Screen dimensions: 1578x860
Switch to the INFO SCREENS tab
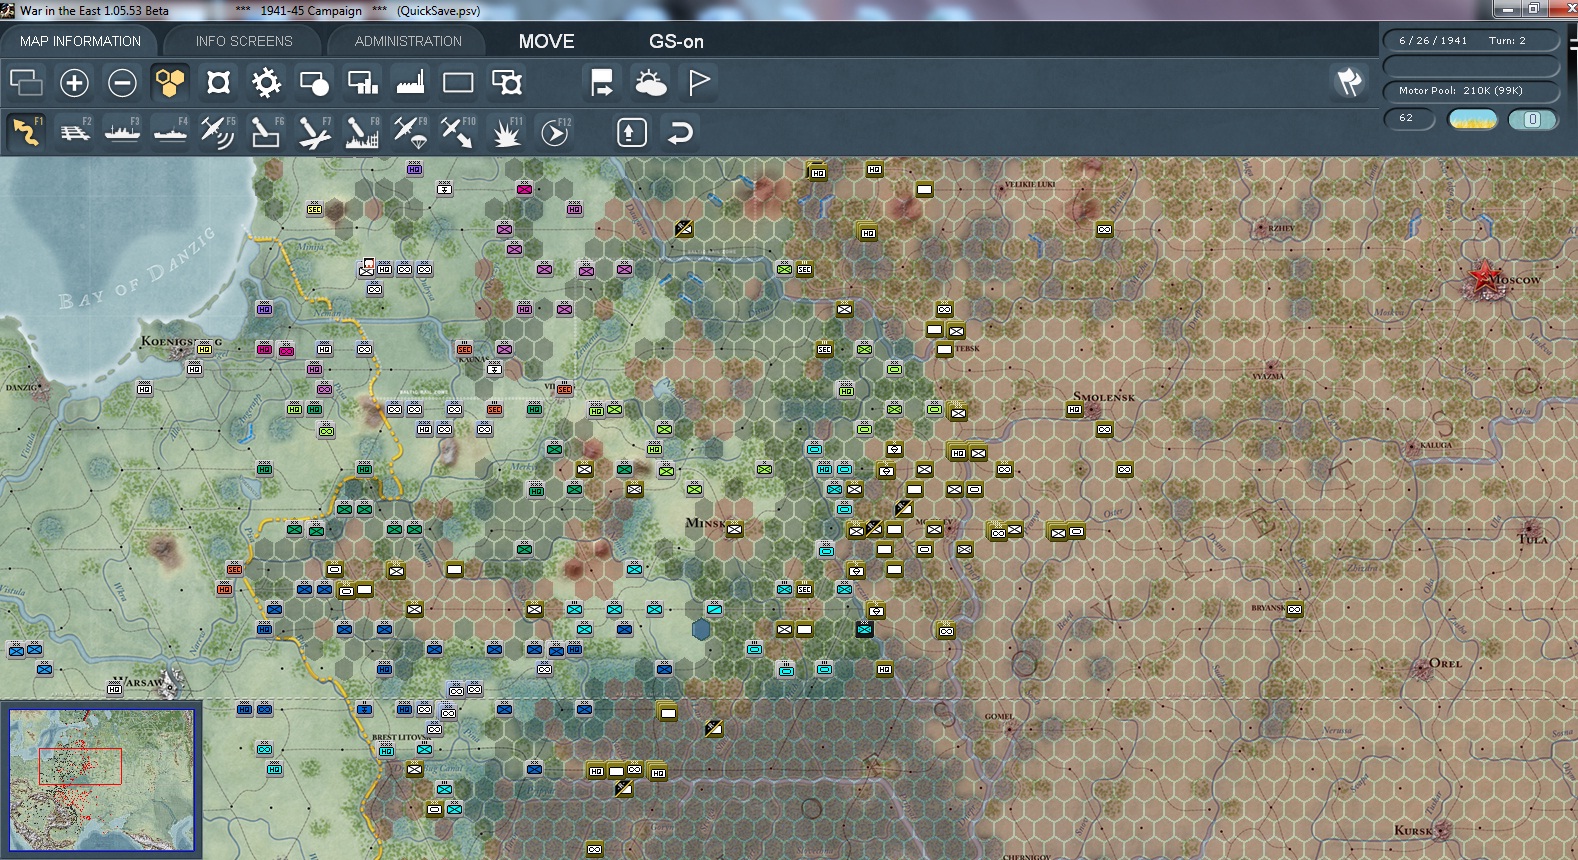tap(244, 41)
